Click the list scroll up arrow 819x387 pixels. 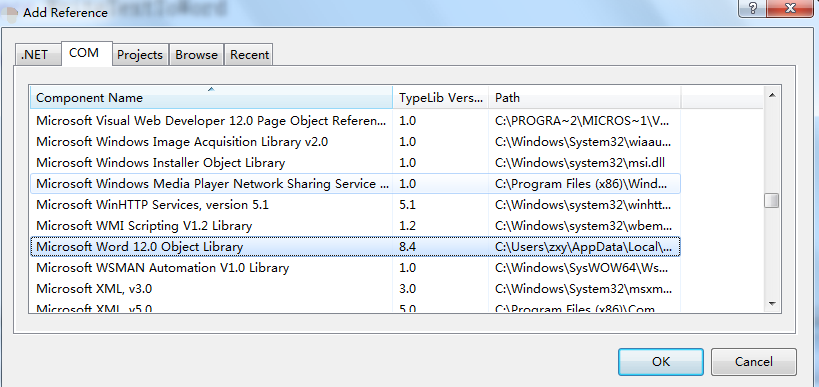(771, 95)
